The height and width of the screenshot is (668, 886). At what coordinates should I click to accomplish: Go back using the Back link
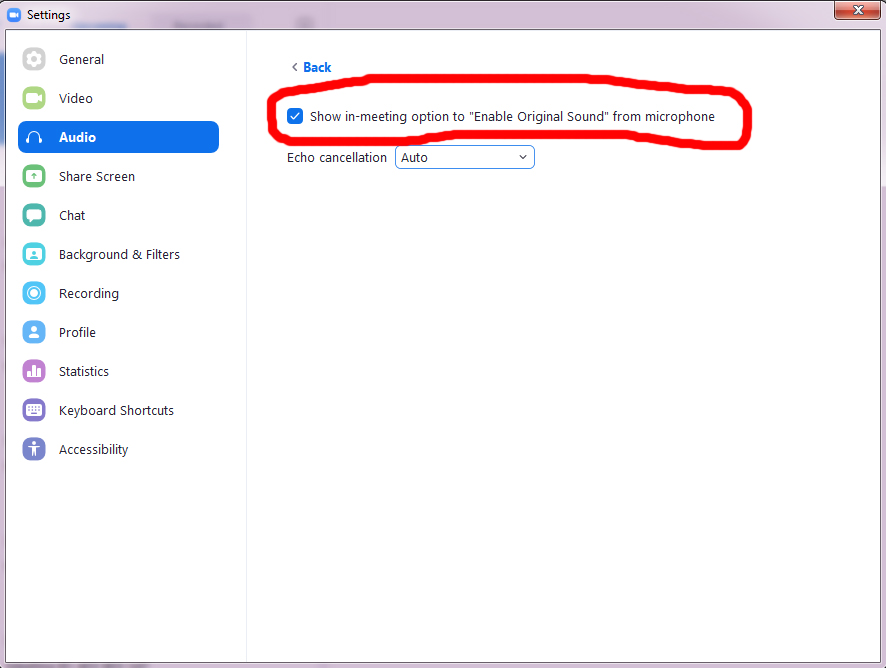317,67
